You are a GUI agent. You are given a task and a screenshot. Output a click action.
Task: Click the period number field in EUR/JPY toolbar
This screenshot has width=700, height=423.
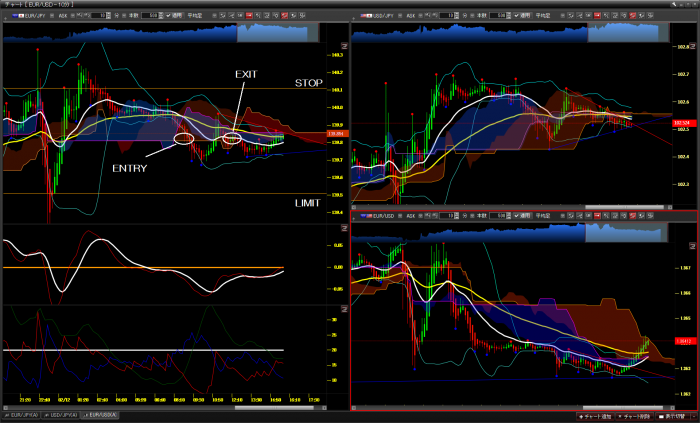(98, 16)
